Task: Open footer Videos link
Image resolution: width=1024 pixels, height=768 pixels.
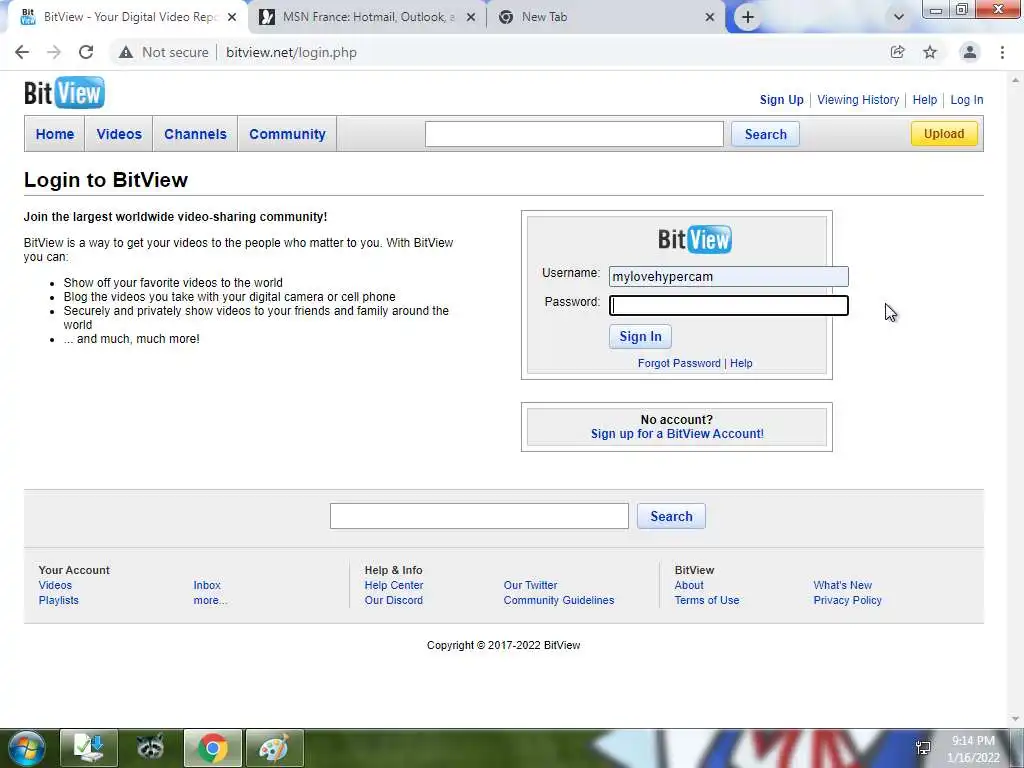Action: 55,585
